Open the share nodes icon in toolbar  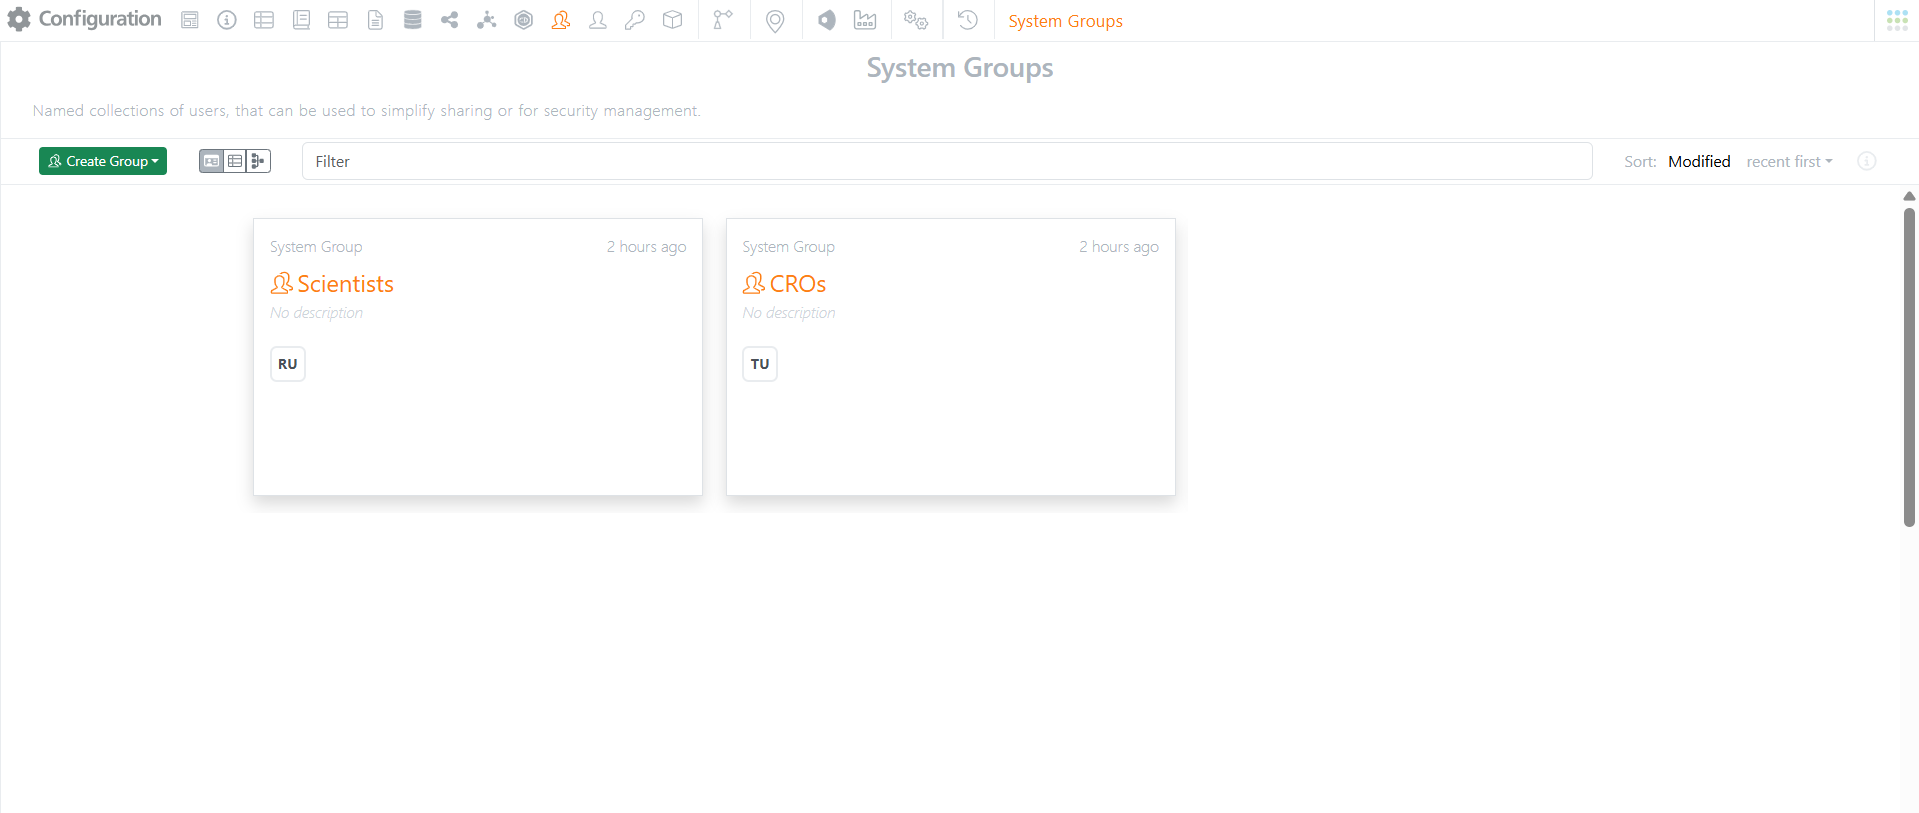coord(449,20)
